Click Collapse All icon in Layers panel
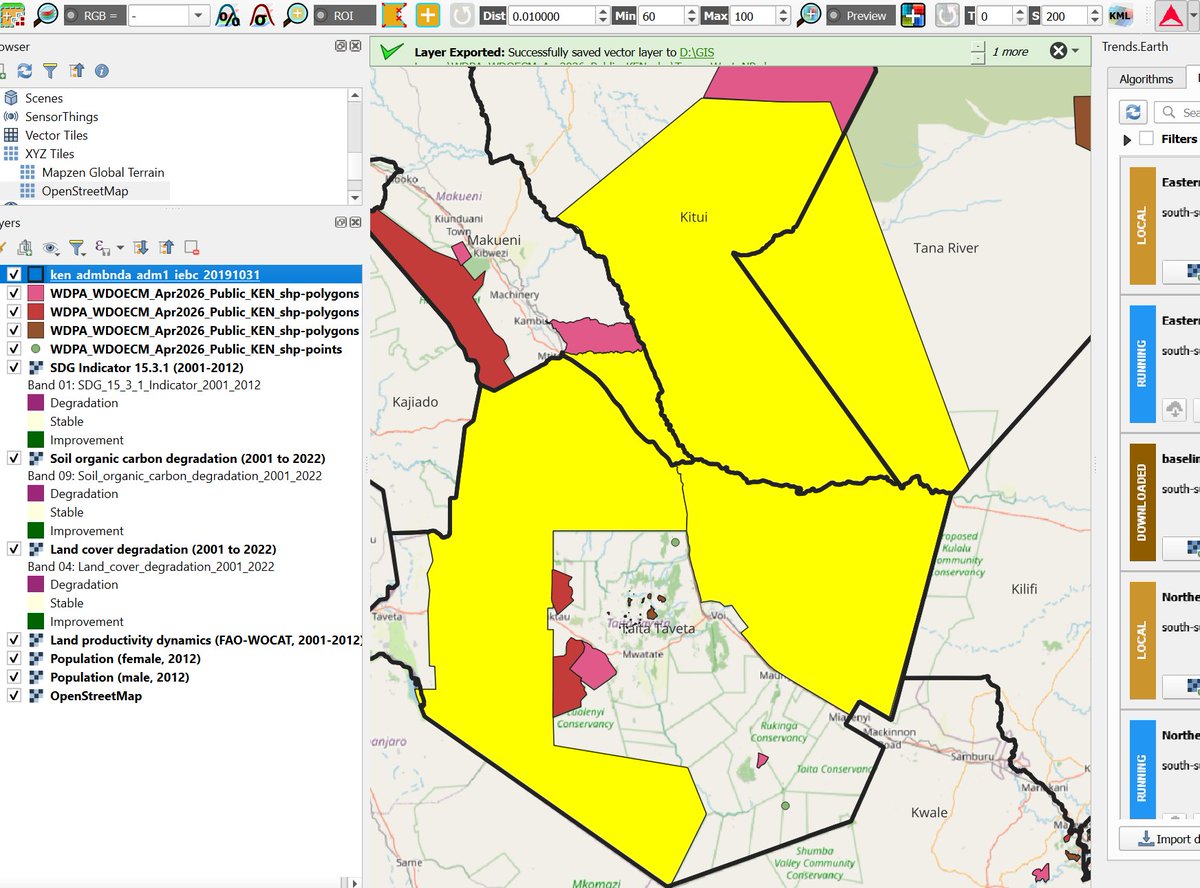The image size is (1200, 888). [x=166, y=247]
